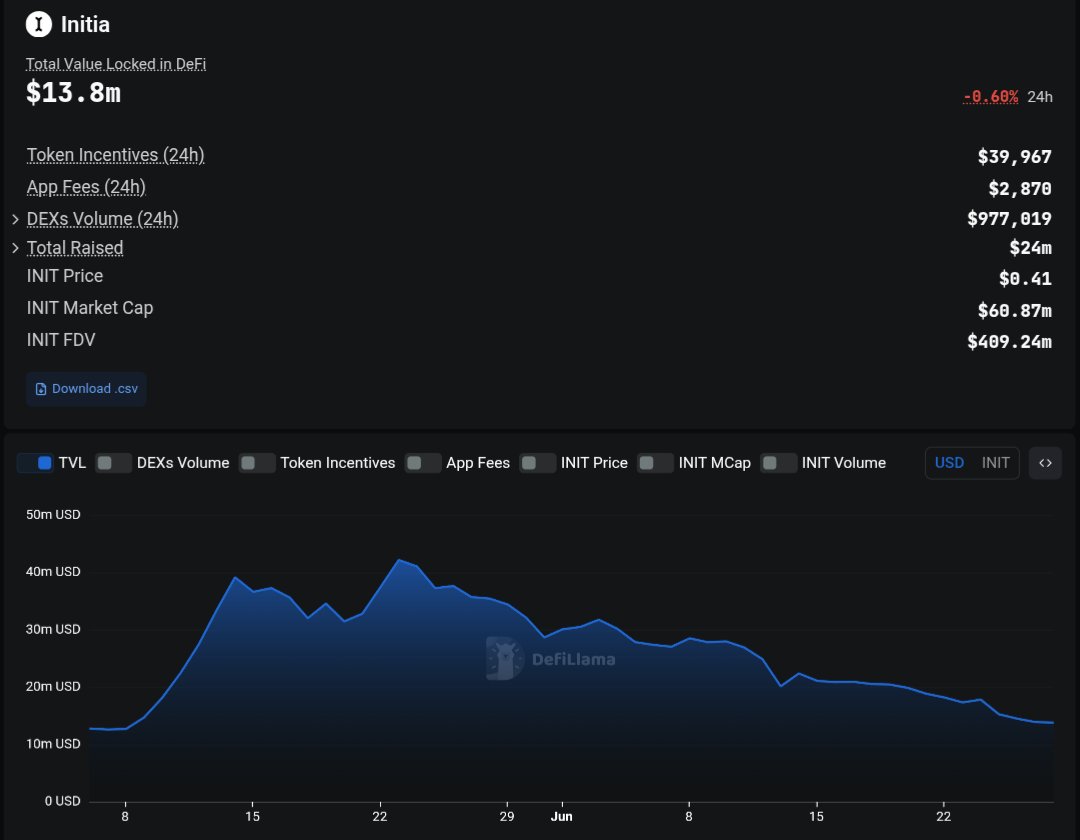Click the -0.60% 24h change value
1080x840 pixels.
(x=990, y=96)
